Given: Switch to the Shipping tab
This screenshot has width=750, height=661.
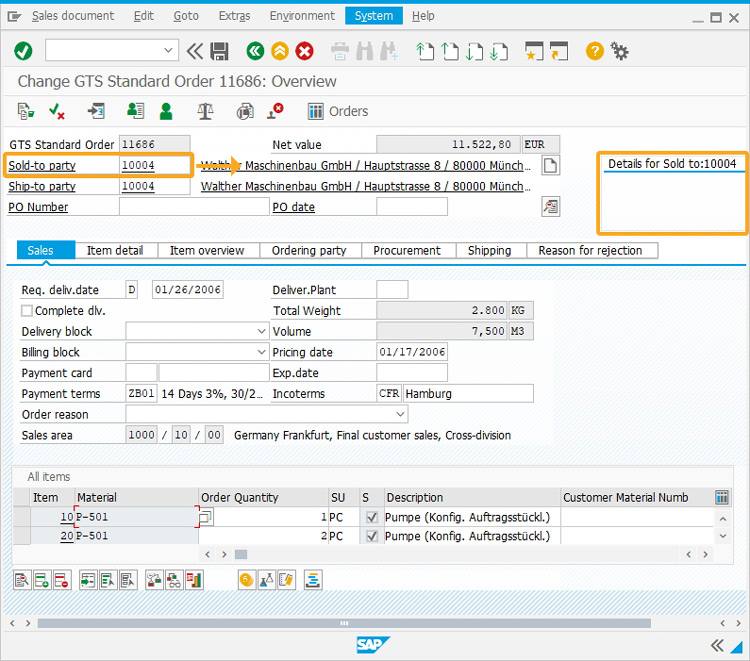Looking at the screenshot, I should tap(490, 250).
